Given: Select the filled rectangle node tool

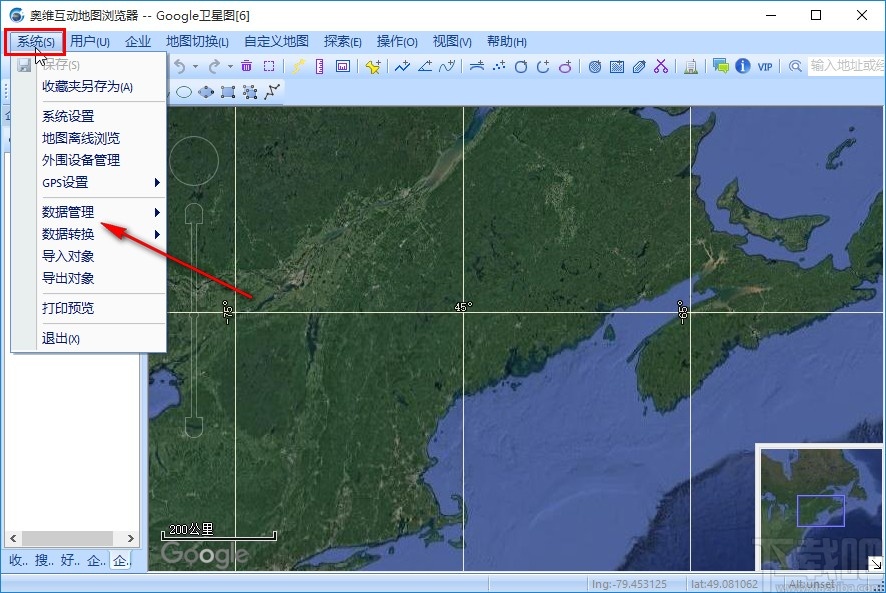Looking at the screenshot, I should 228,92.
